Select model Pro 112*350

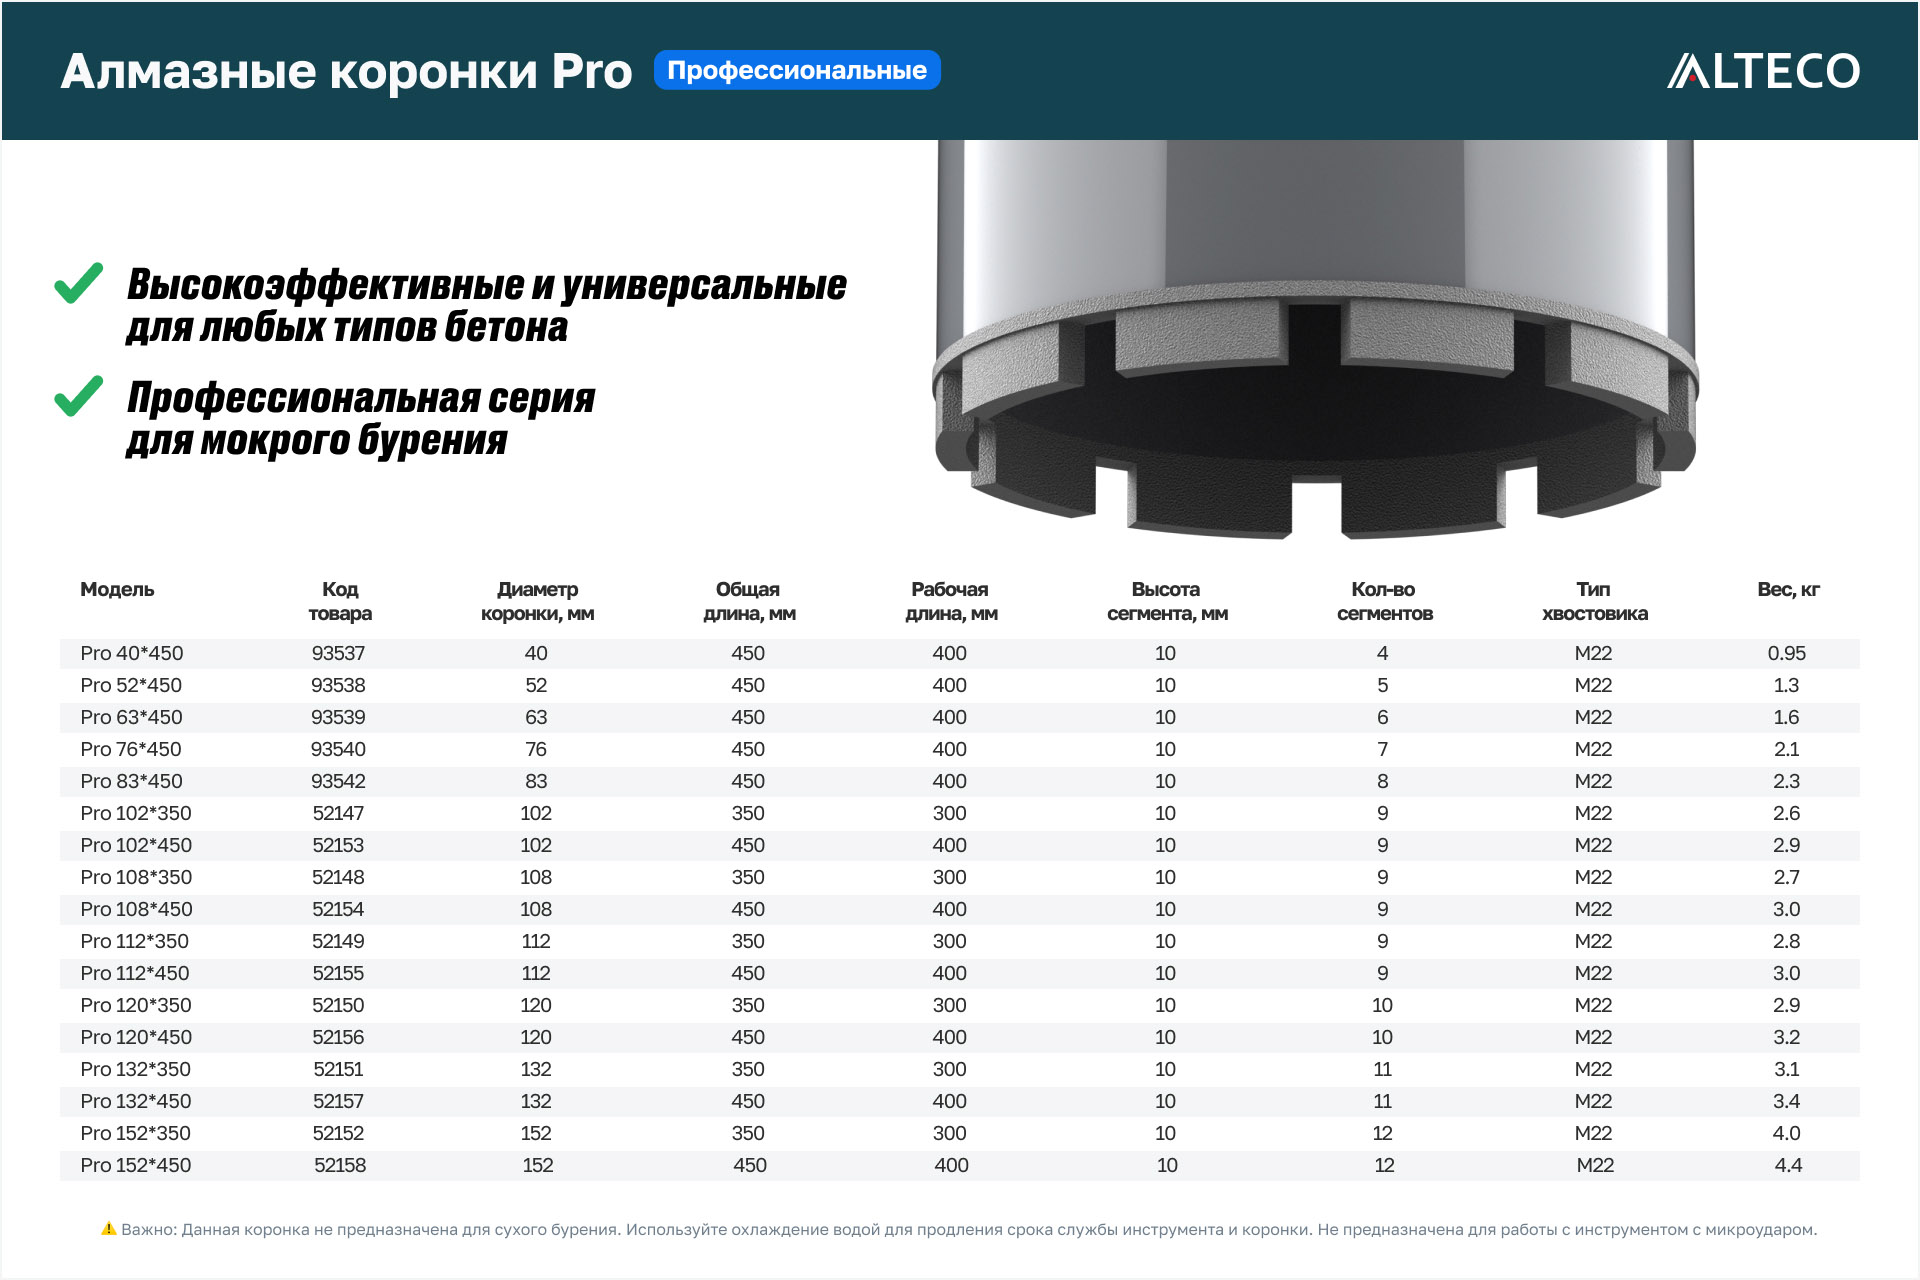[134, 941]
